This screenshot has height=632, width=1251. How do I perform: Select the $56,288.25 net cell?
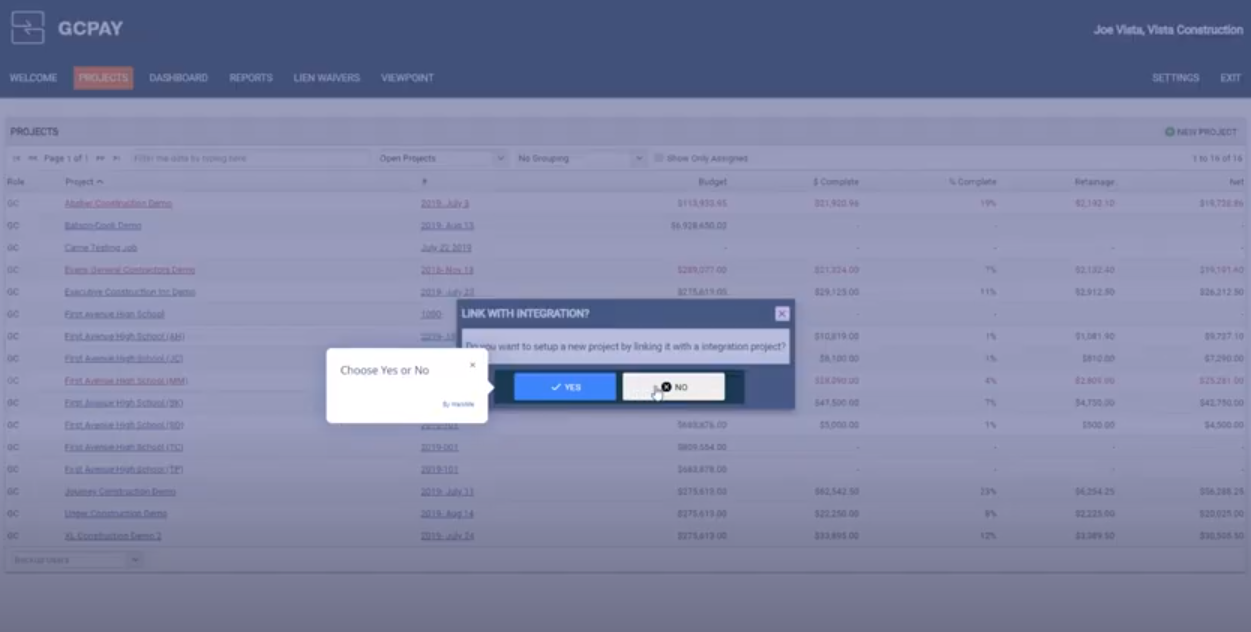(1221, 491)
